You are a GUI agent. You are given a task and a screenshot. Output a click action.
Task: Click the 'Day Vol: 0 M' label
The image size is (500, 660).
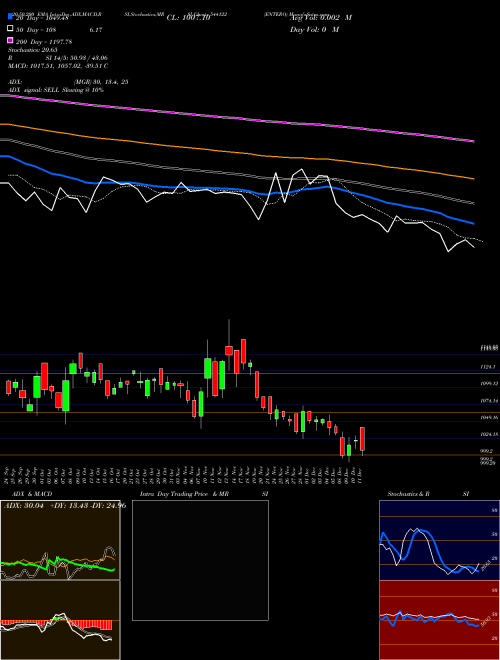click(314, 29)
